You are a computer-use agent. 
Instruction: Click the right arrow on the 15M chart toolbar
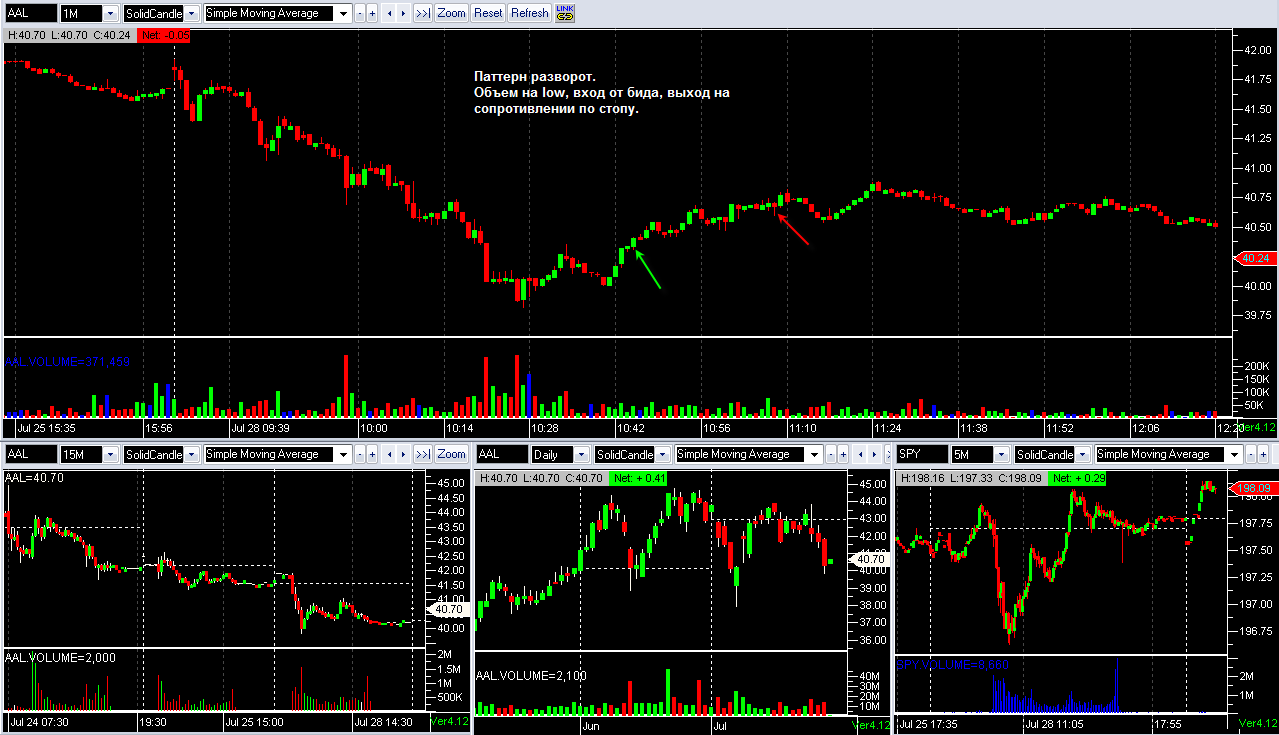[x=403, y=454]
